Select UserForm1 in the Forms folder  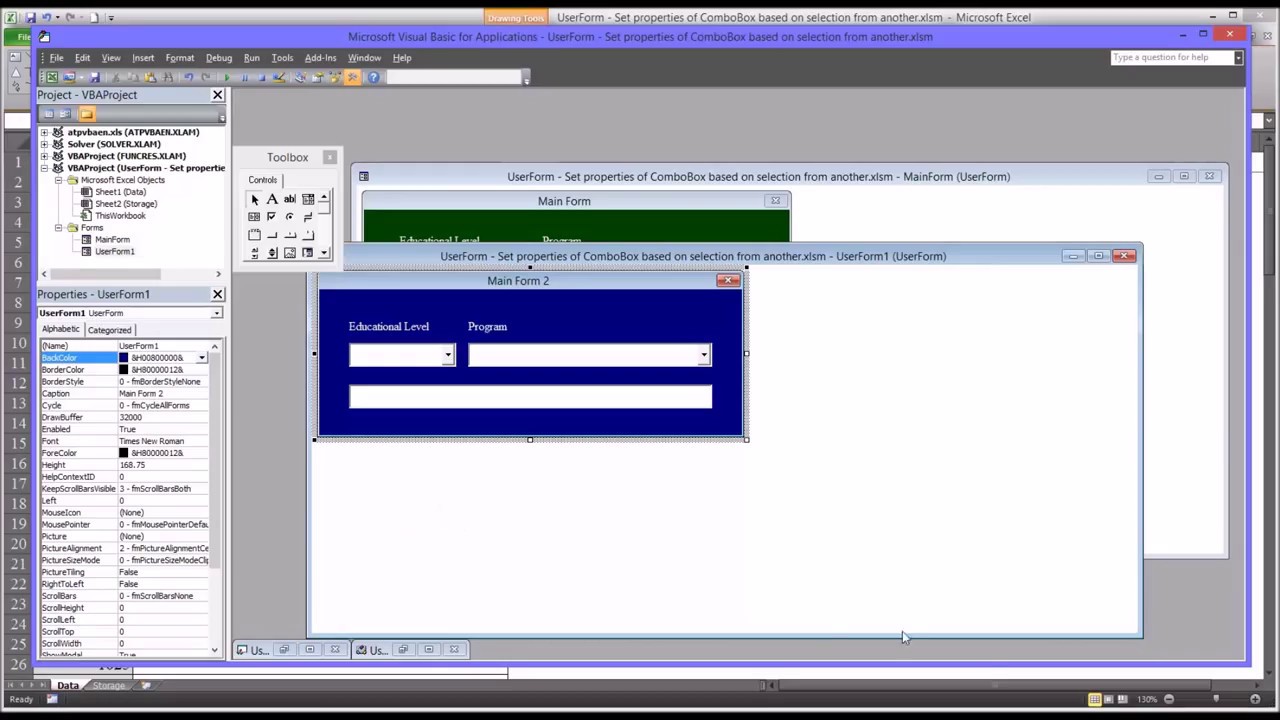click(114, 252)
